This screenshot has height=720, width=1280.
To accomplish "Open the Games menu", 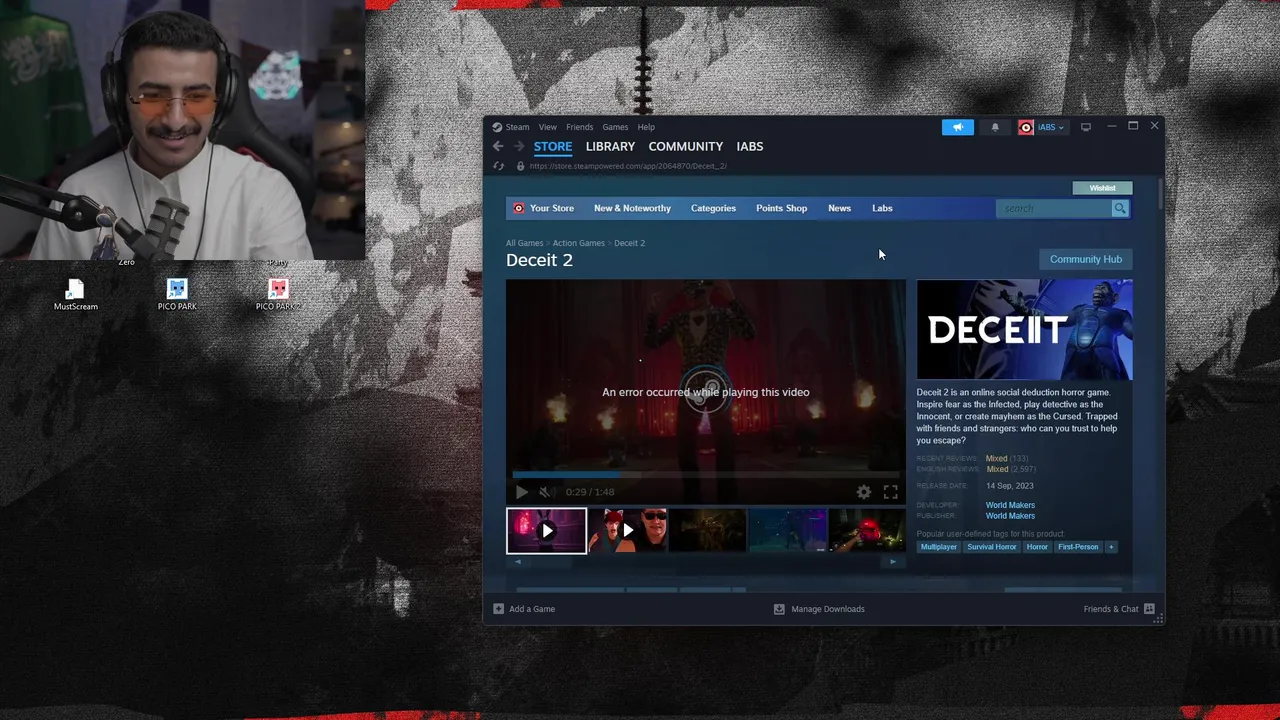I will (615, 127).
